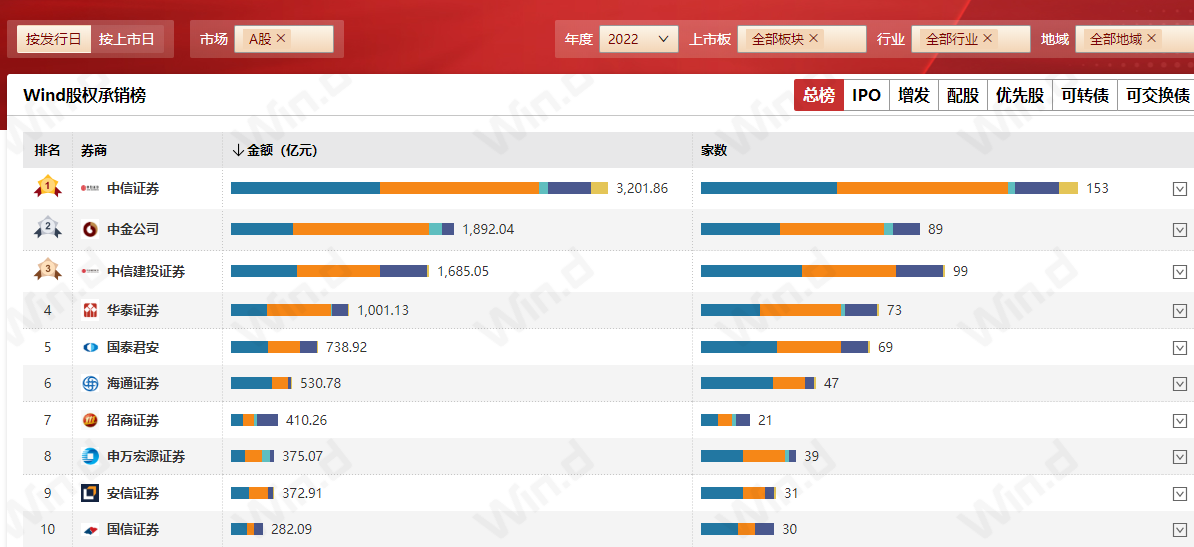Click the 中金公司 logo icon
1194x547 pixels.
(90, 229)
